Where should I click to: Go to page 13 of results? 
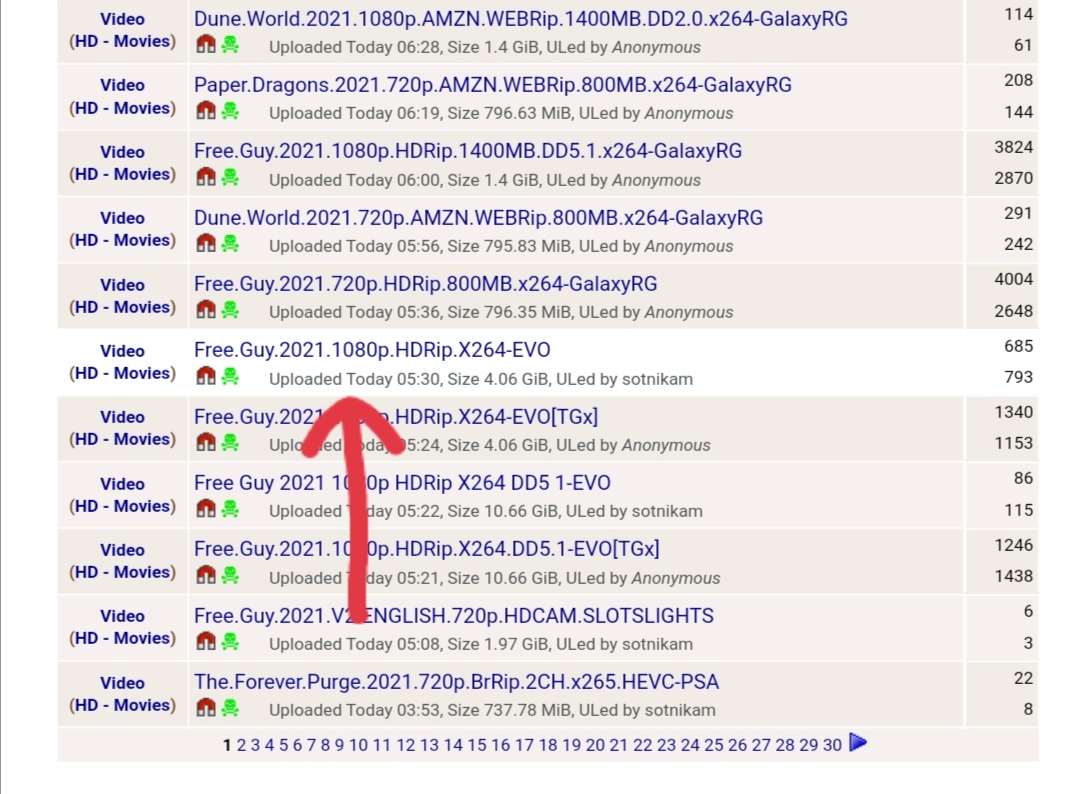click(429, 745)
